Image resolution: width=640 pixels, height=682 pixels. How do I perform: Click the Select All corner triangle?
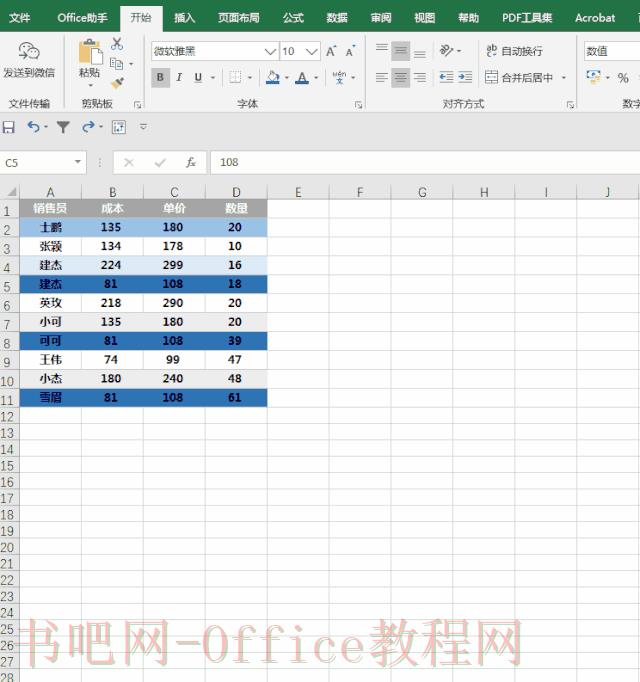coord(12,192)
